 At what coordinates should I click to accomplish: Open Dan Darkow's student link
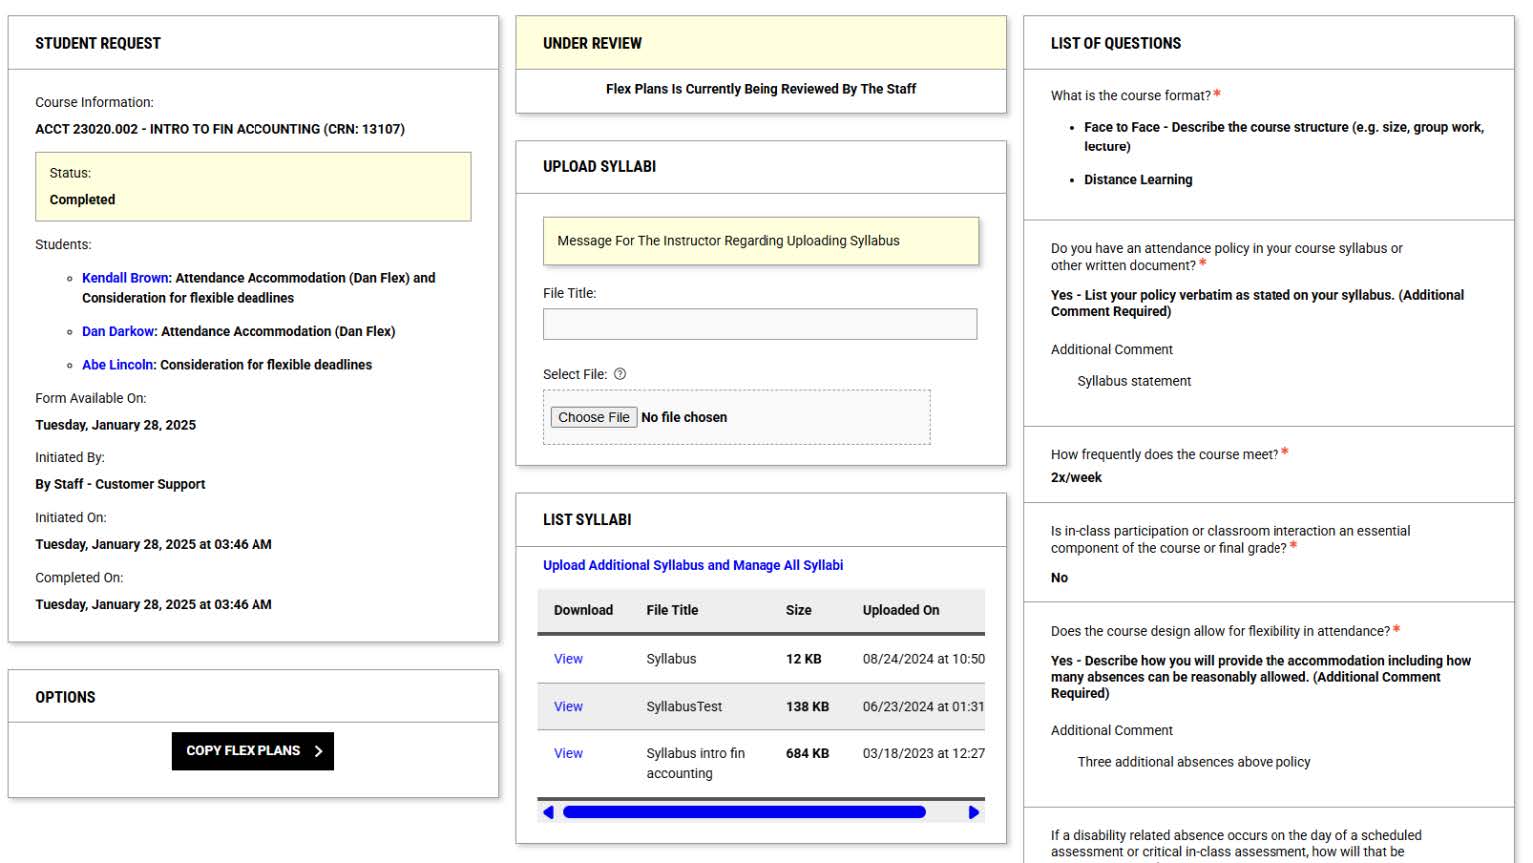point(117,331)
